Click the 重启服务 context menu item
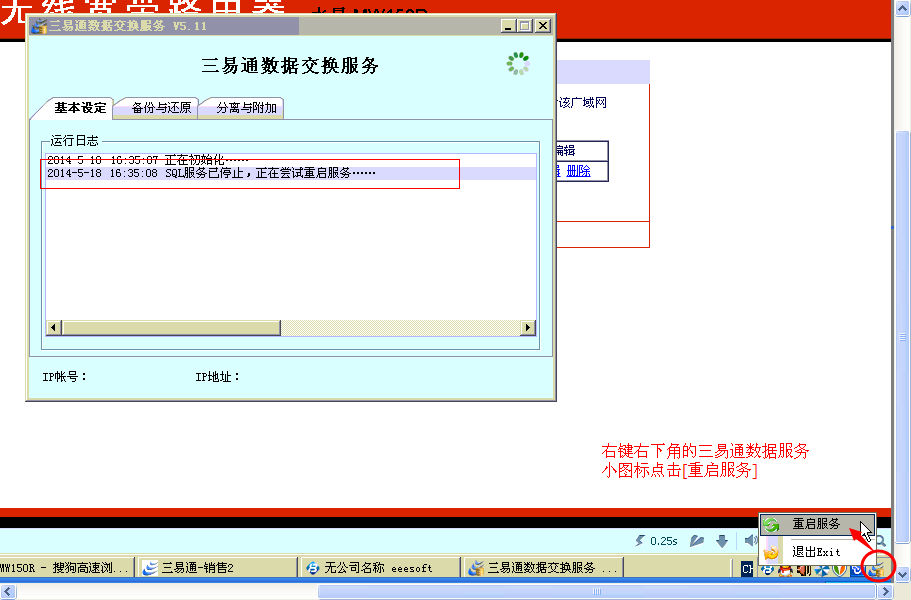Screen dimensions: 911x600 click(x=817, y=524)
